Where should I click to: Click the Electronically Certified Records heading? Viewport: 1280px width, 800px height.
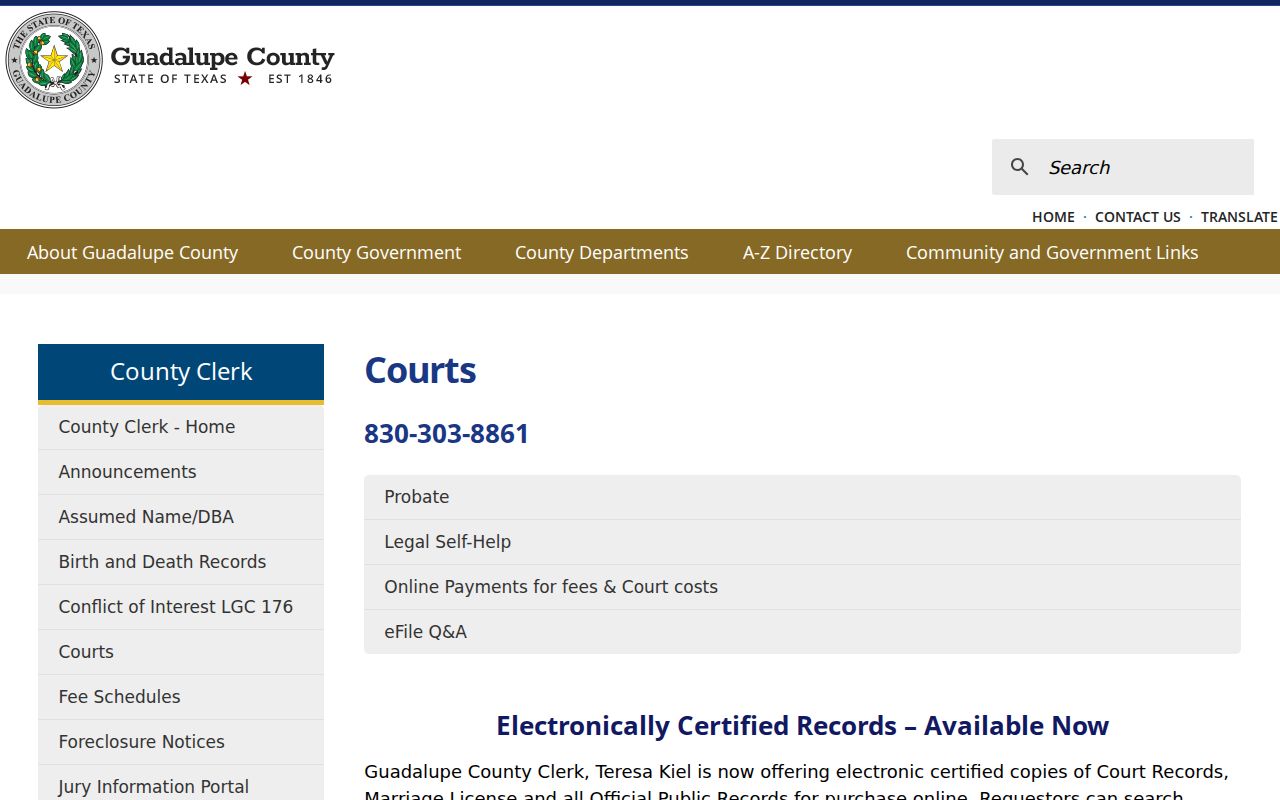pos(802,726)
